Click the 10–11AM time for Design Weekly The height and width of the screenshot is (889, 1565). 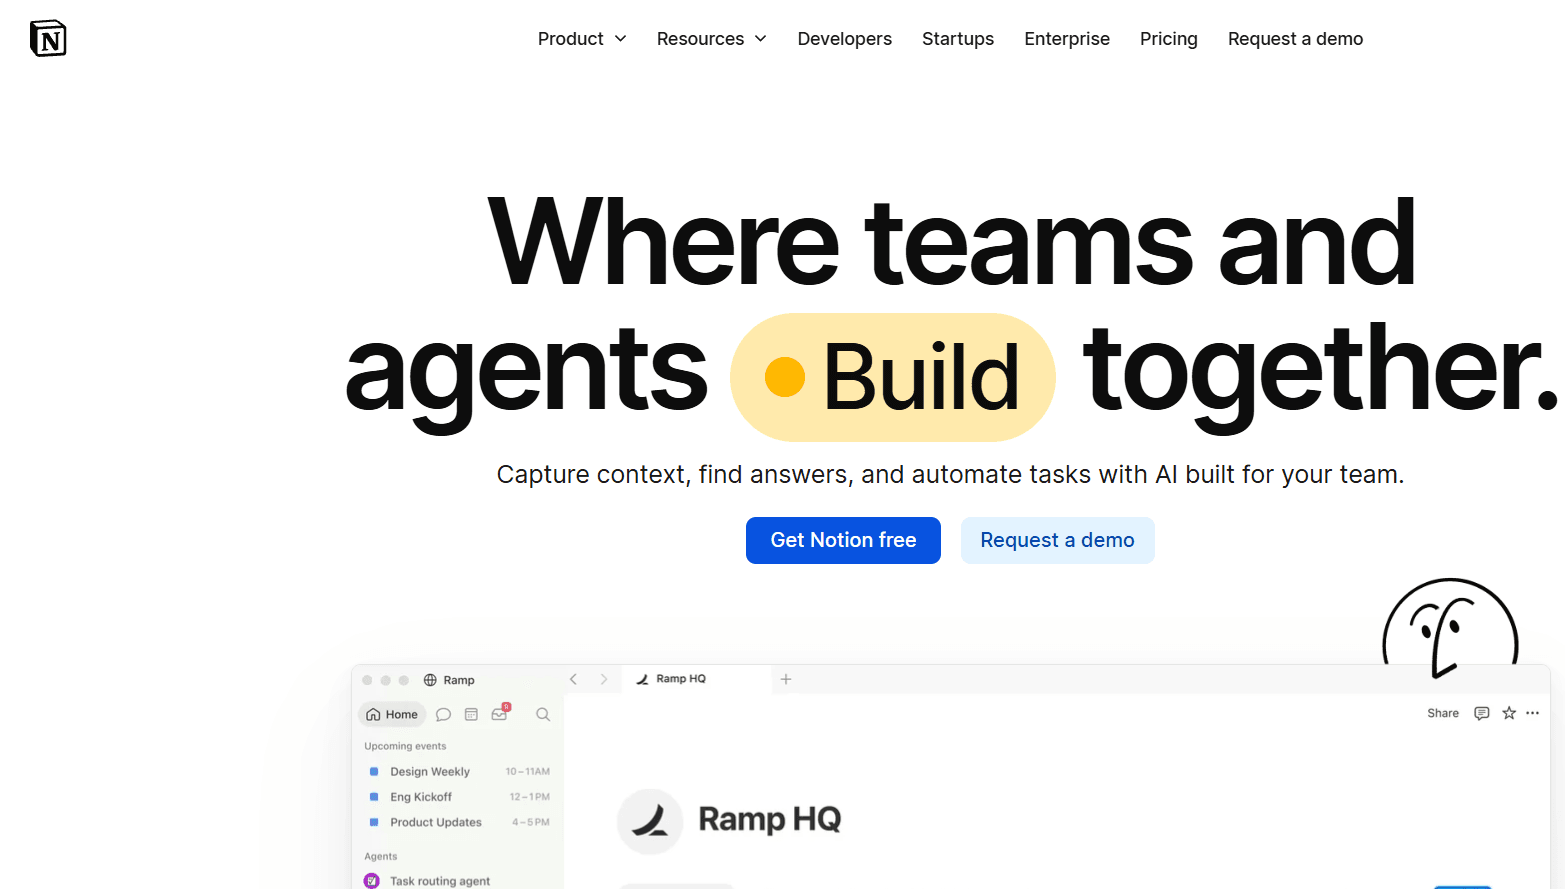(528, 772)
